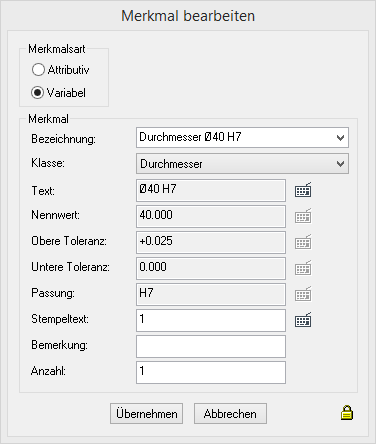Click the Anzahl input field
Image resolution: width=376 pixels, height=444 pixels.
[211, 372]
